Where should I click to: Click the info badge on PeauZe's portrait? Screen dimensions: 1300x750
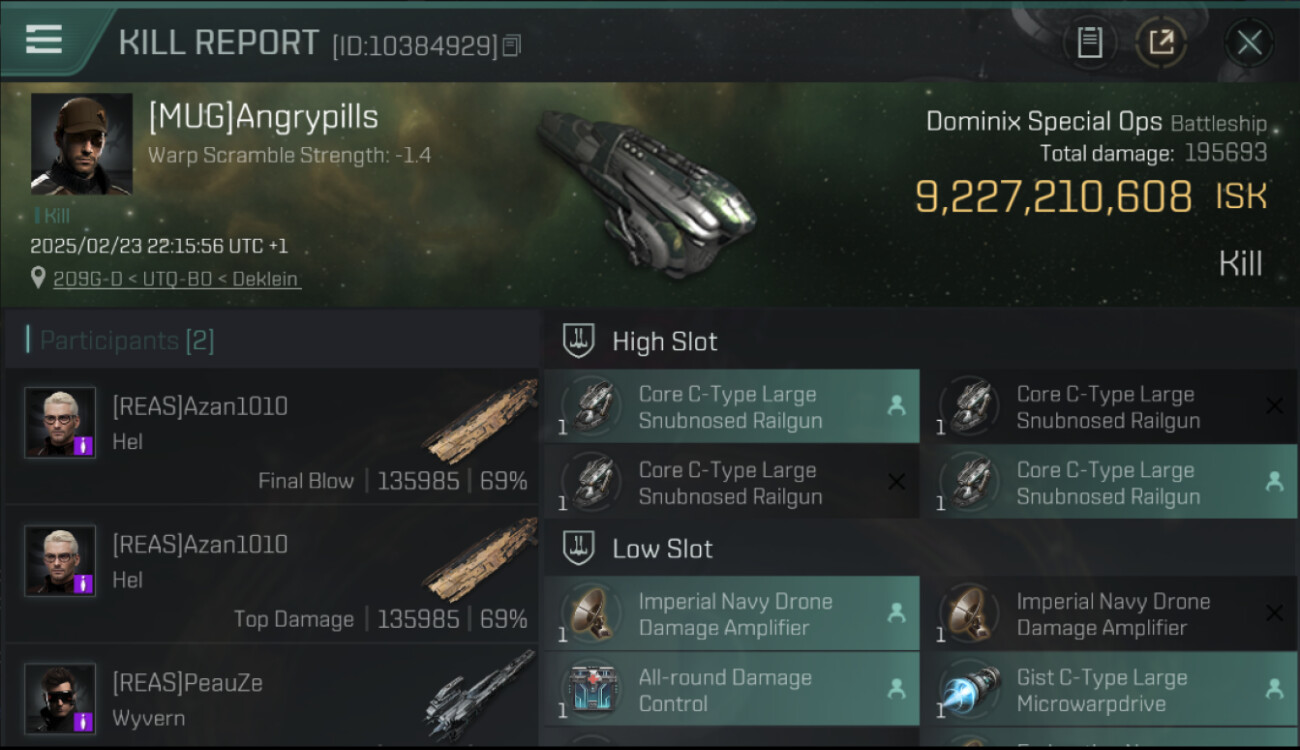(85, 721)
